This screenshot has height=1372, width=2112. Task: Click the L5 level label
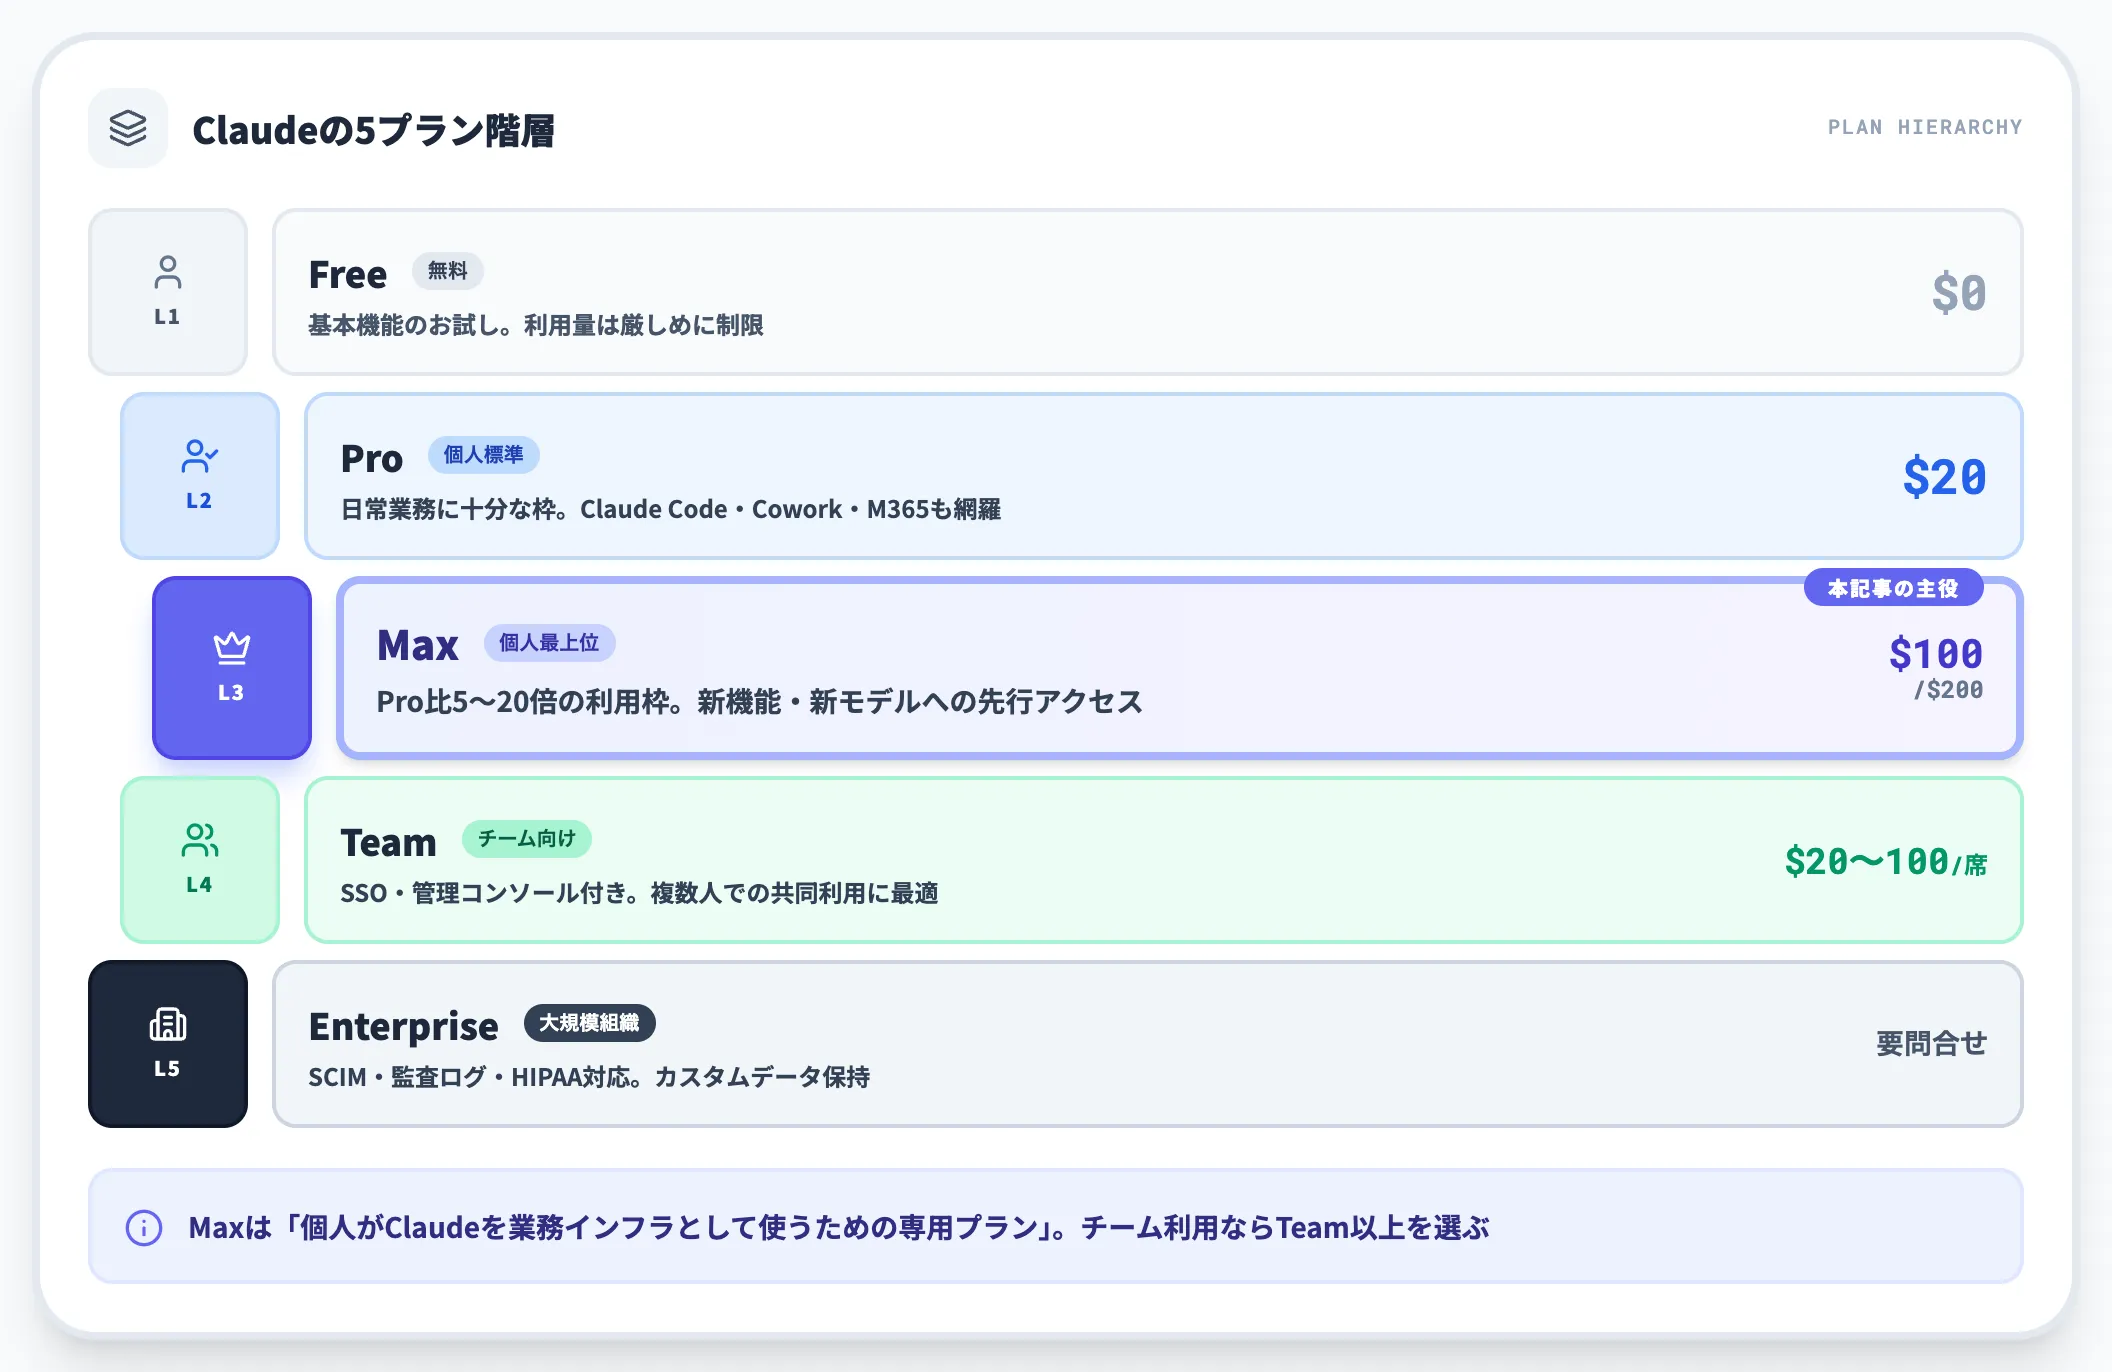pos(167,1069)
